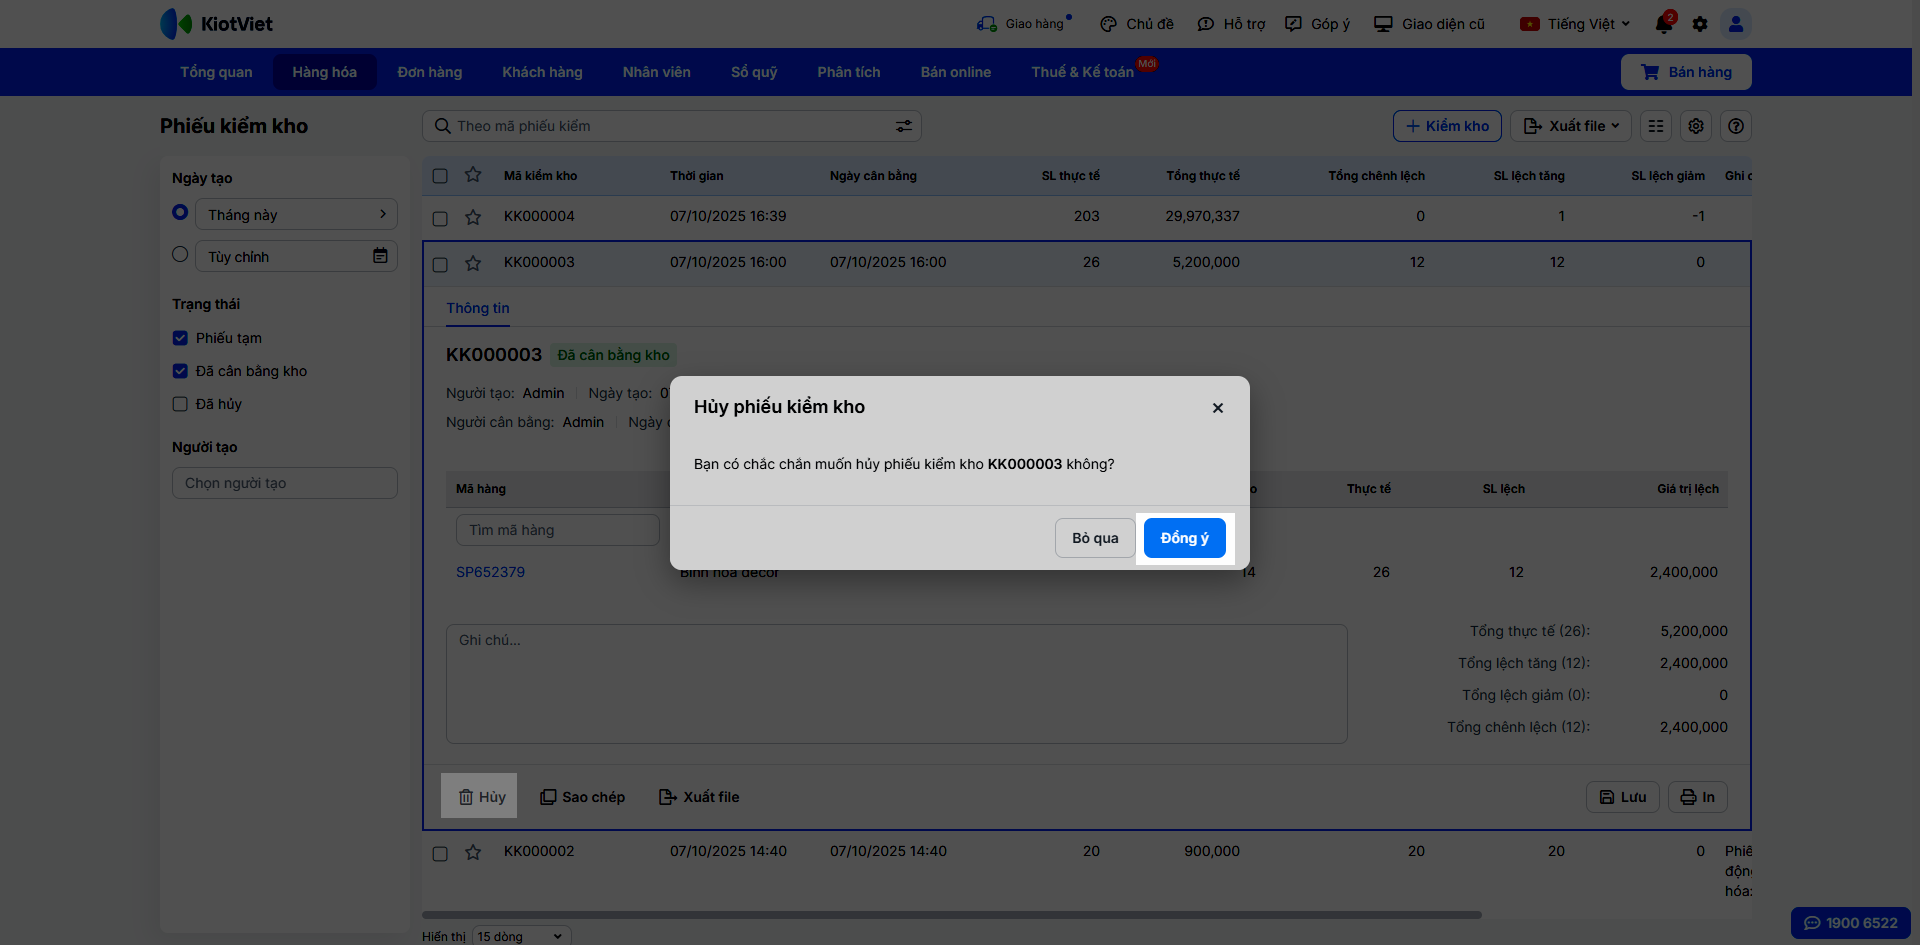The height and width of the screenshot is (945, 1920).
Task: Open Chủ đề theme palette
Action: (x=1136, y=24)
